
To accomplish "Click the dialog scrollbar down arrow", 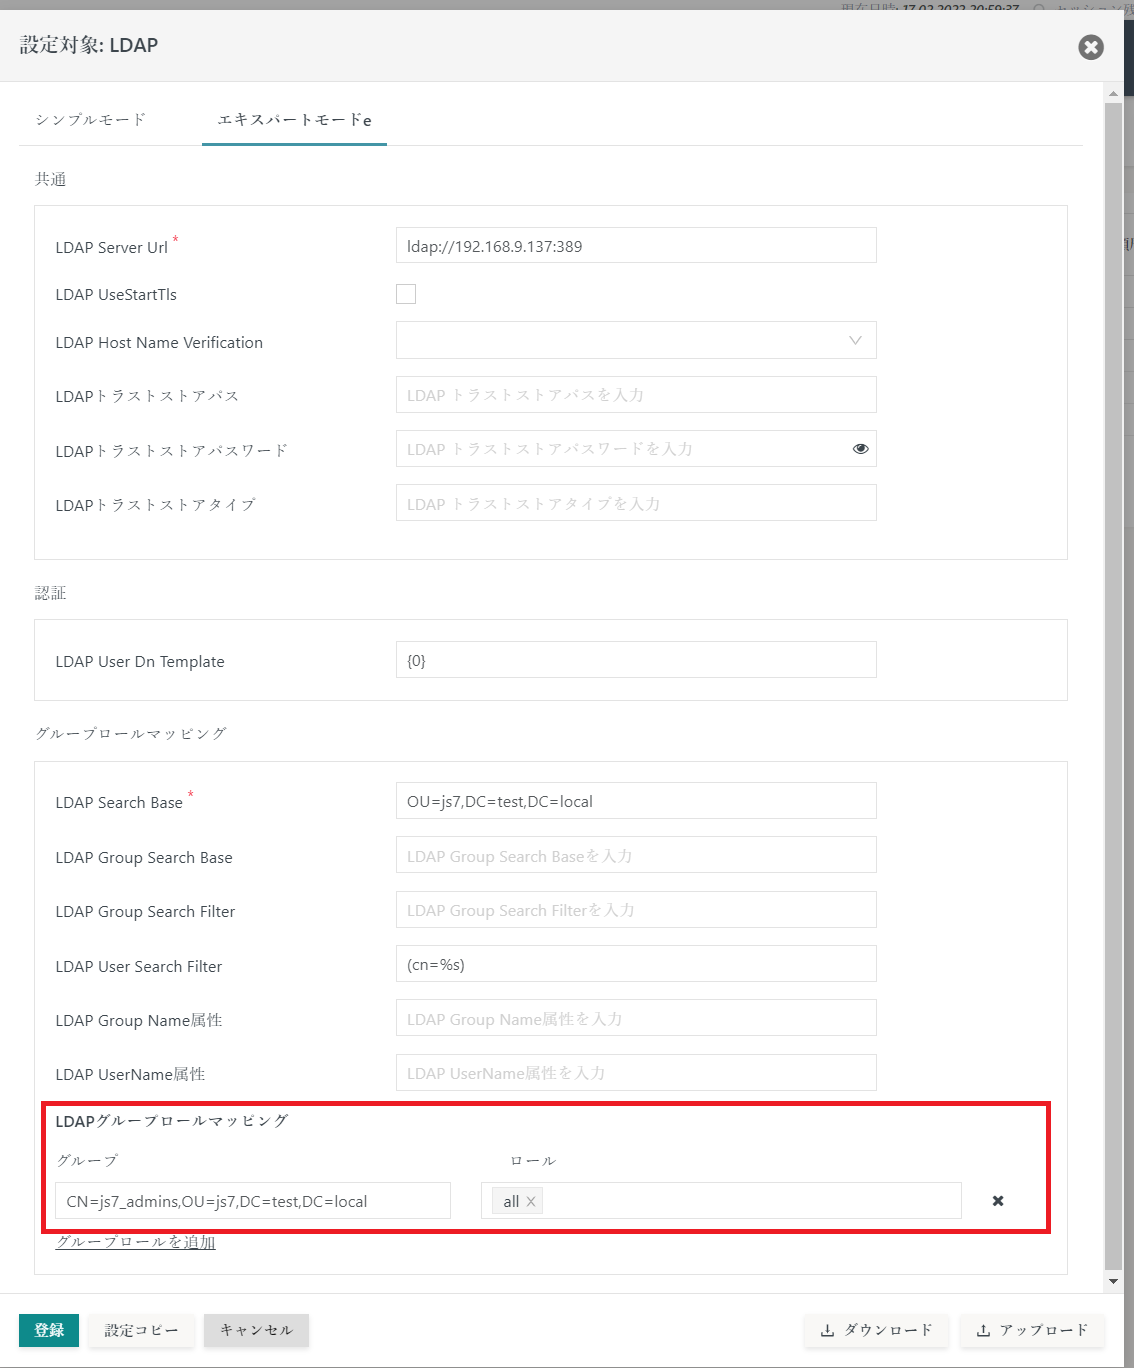I will [1111, 1281].
